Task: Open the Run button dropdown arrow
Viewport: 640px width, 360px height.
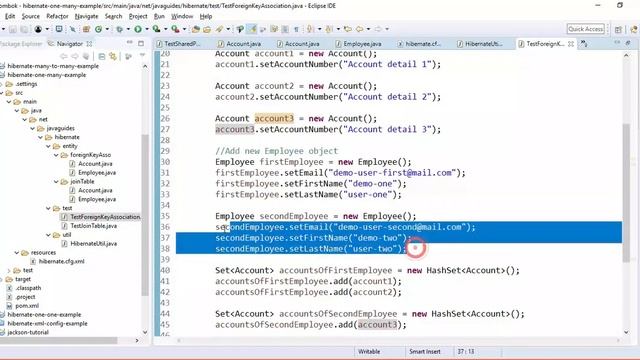Action: (147, 29)
